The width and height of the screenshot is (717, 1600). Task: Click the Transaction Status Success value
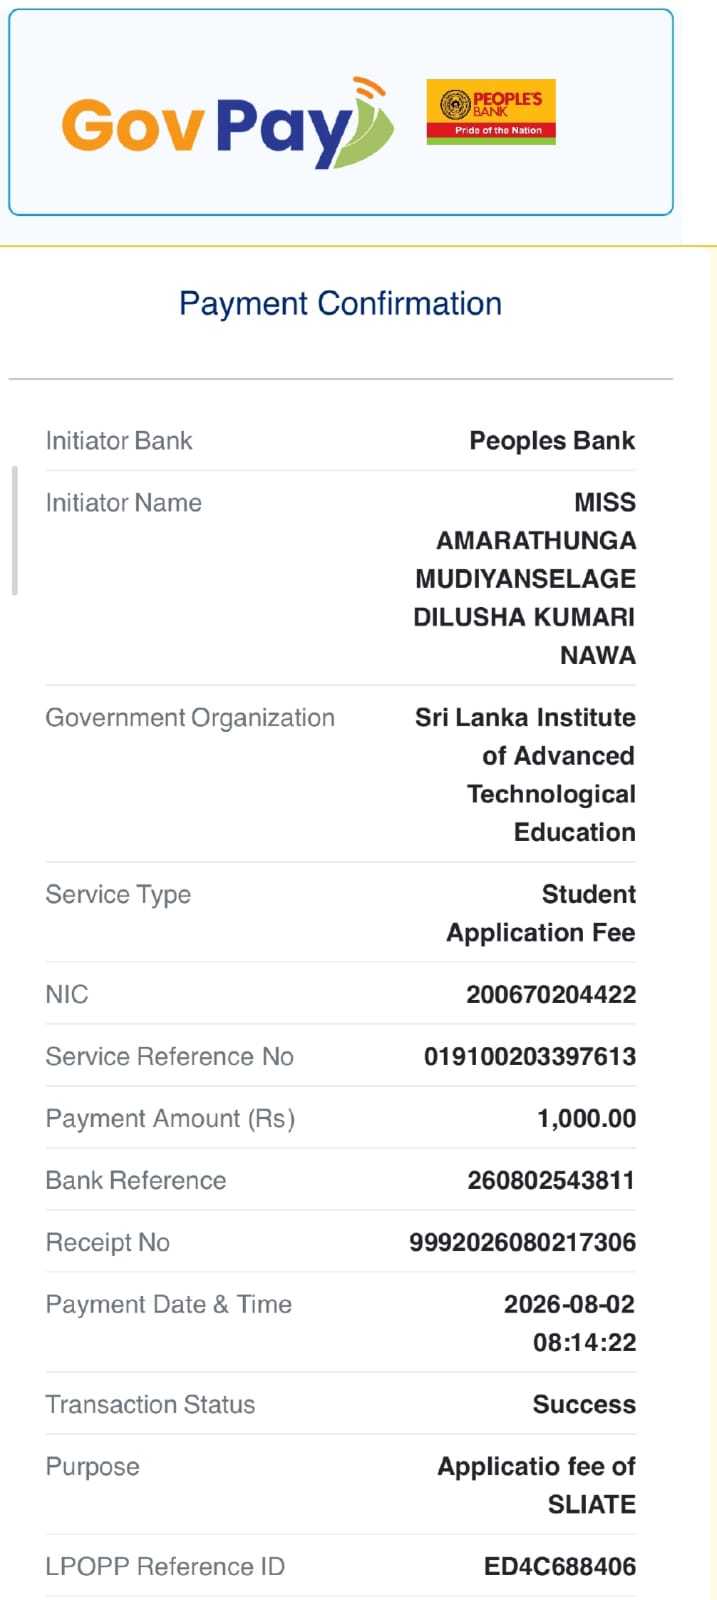(x=584, y=1405)
